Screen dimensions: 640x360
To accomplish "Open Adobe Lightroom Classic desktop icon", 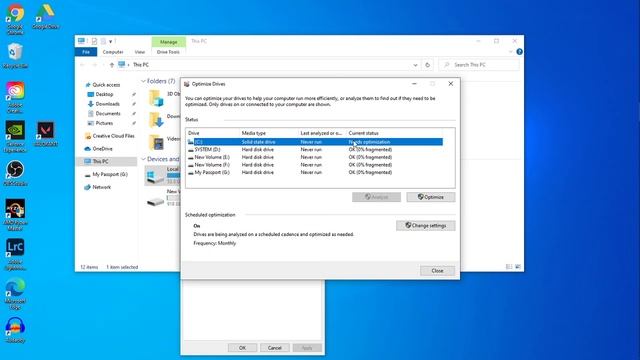I will tap(15, 254).
